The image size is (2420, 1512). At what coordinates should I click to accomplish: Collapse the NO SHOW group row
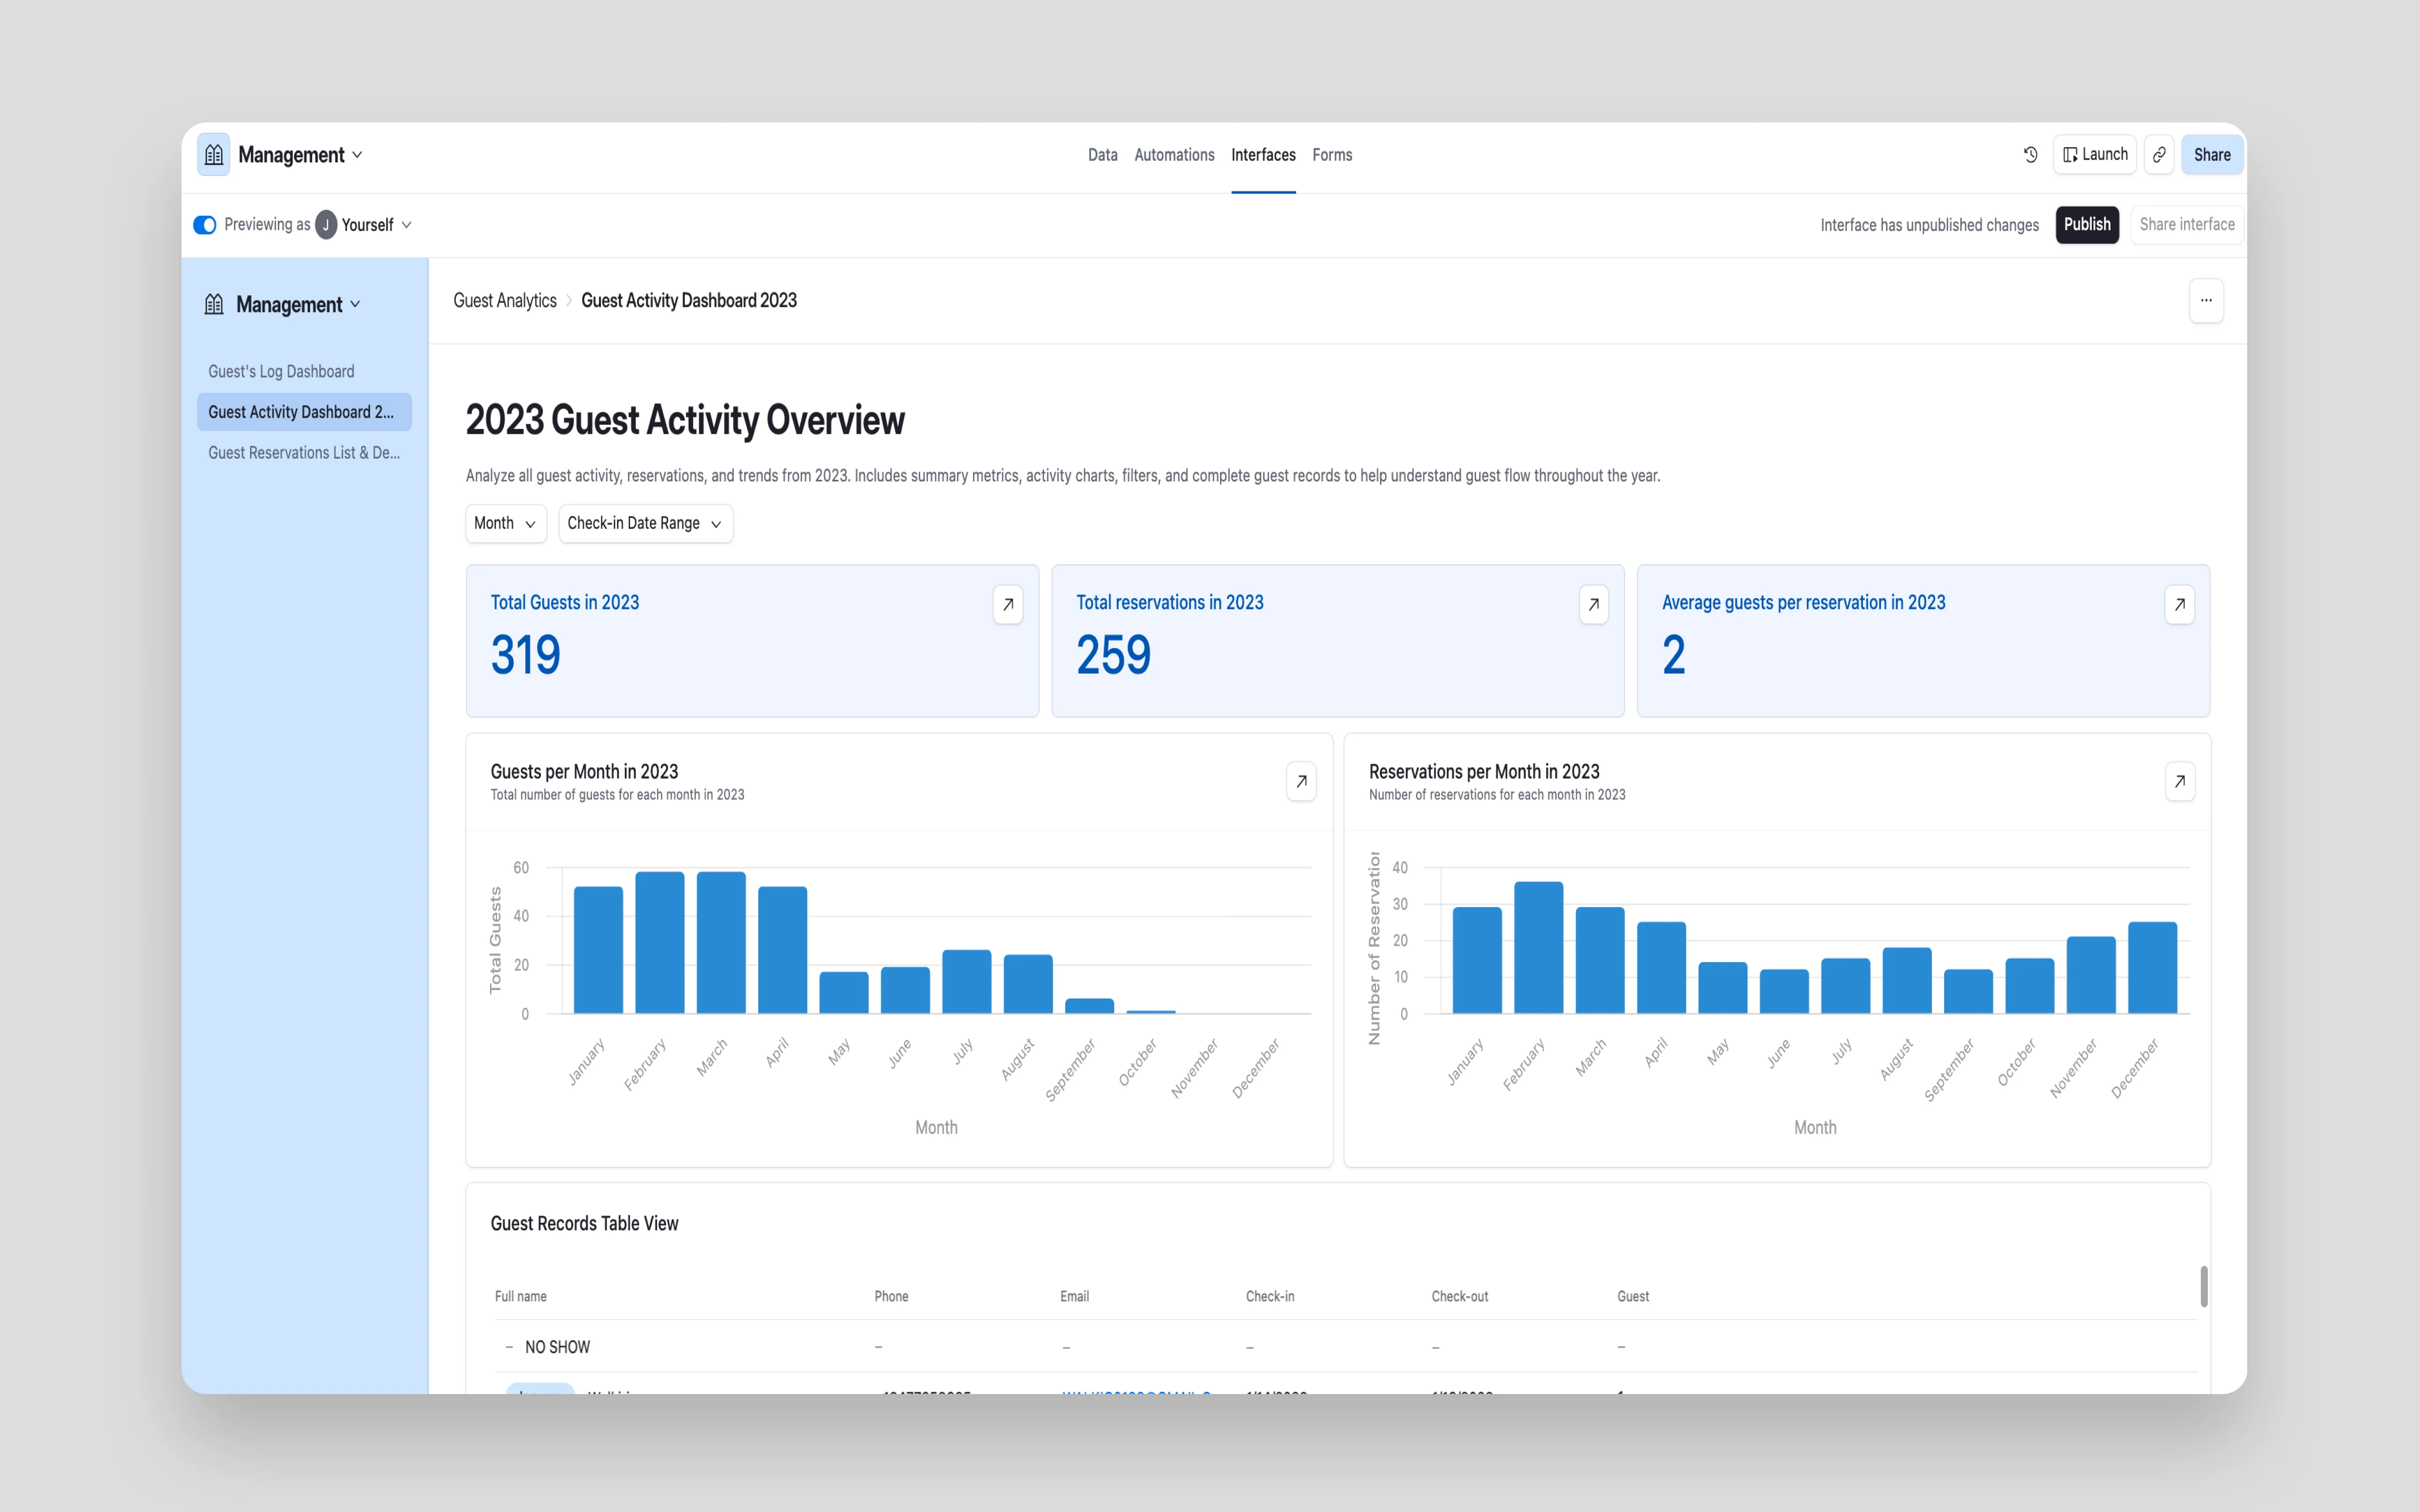(x=509, y=1347)
